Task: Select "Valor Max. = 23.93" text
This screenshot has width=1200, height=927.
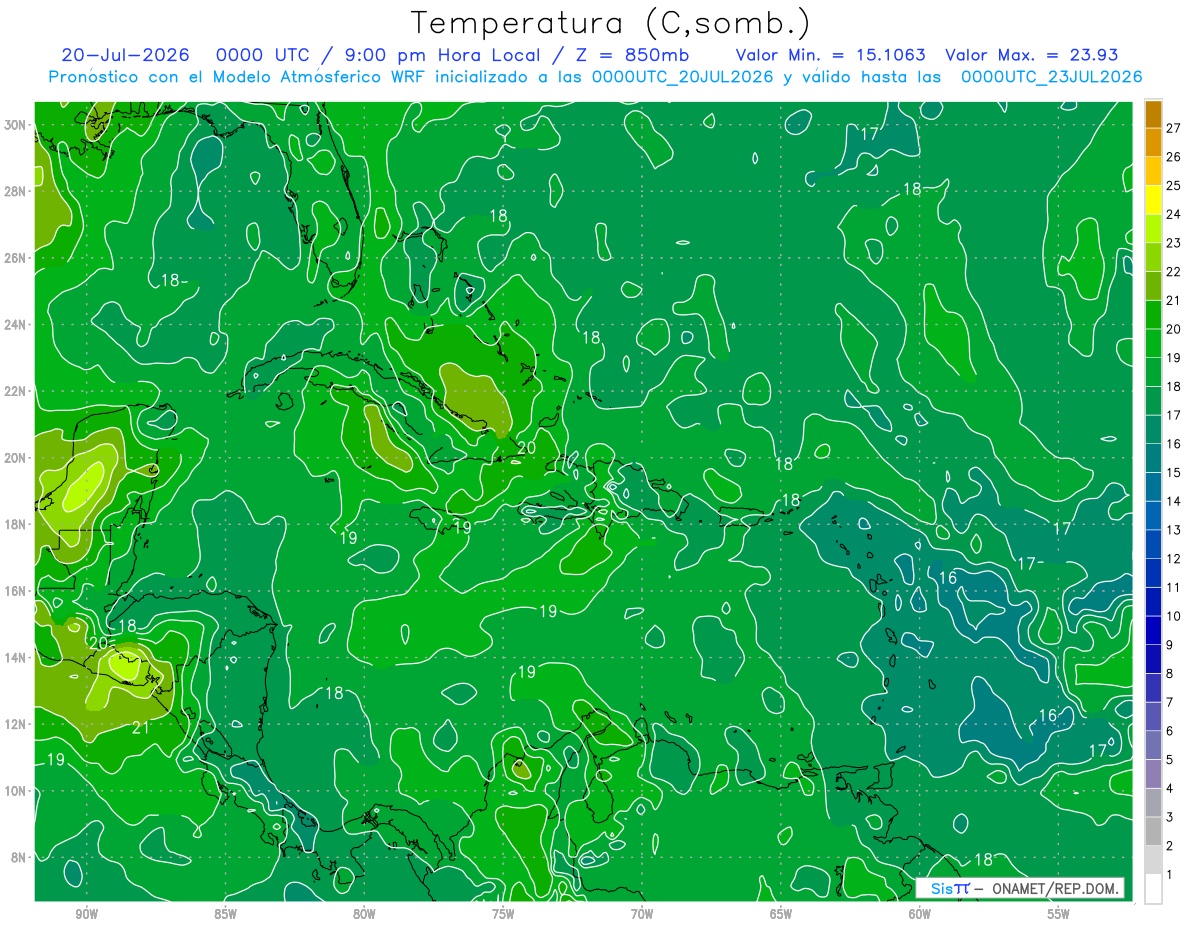Action: 1032,55
